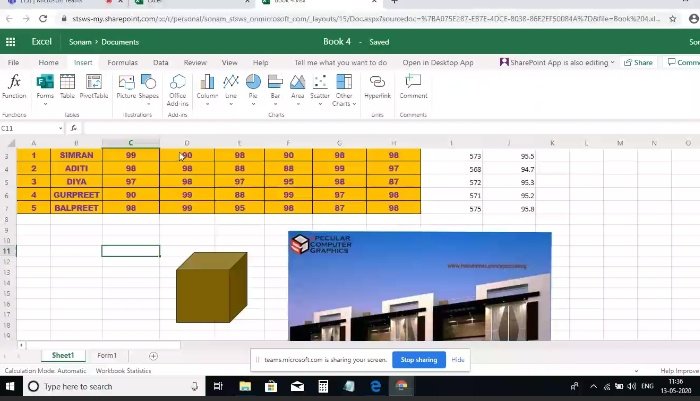
Task: Insert a Function from the ribbon
Action: click(x=14, y=87)
